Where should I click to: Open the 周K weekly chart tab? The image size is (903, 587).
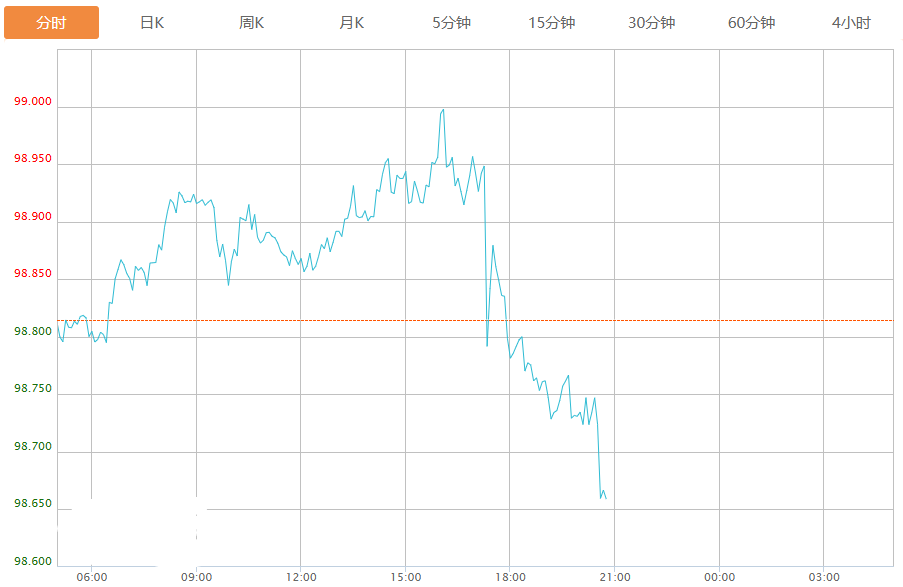(252, 22)
